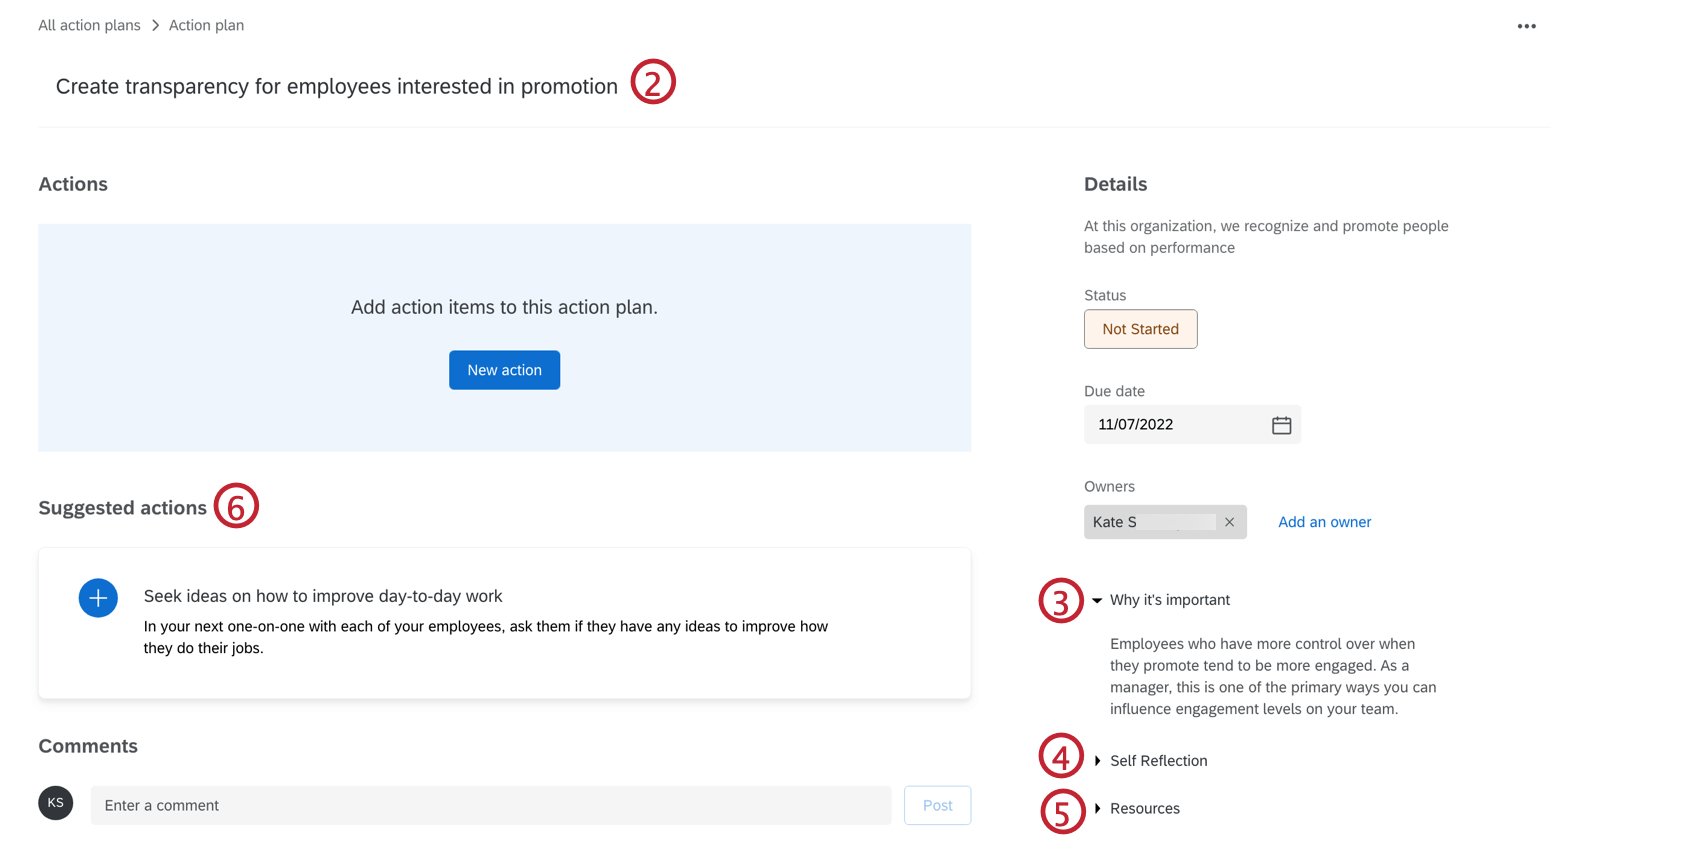Select the Seek ideas suggested action title
The height and width of the screenshot is (850, 1700).
(323, 596)
